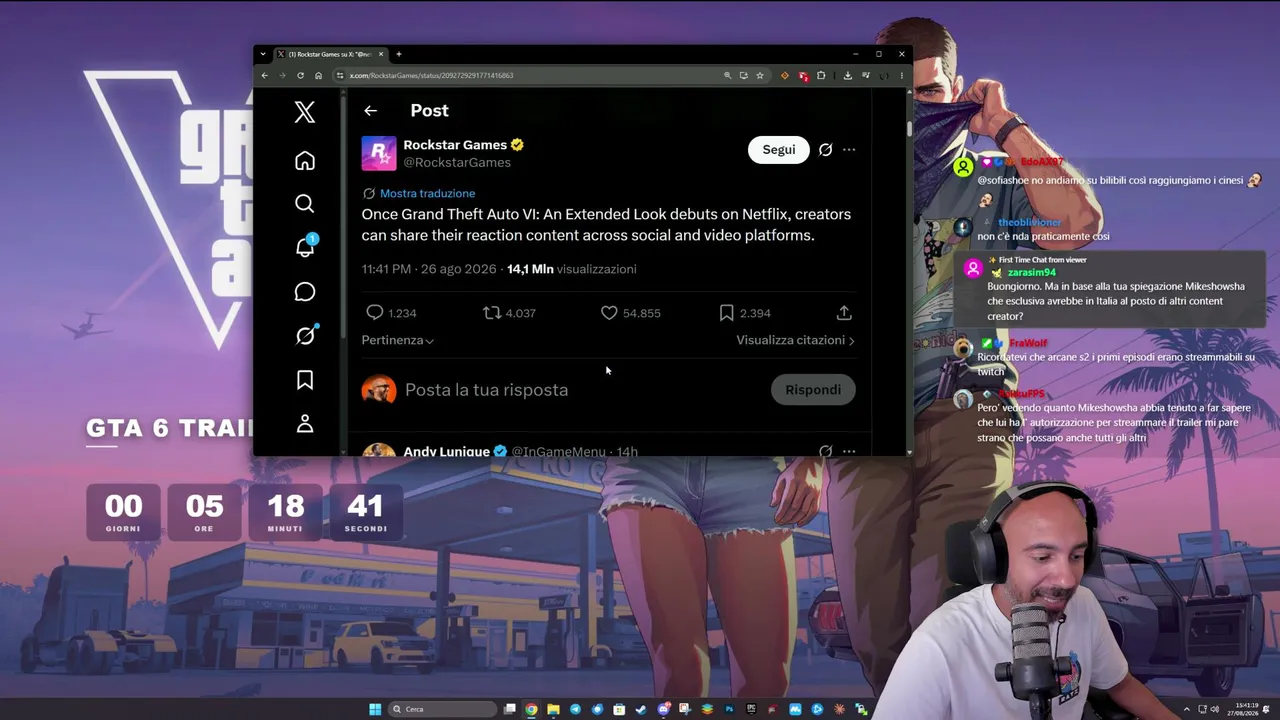The width and height of the screenshot is (1280, 720).
Task: Click the Grok icon beside Segui
Action: [x=825, y=150]
